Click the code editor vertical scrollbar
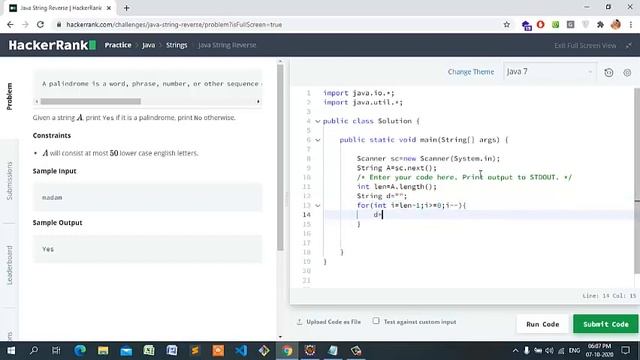The width and height of the screenshot is (640, 360). (637, 181)
